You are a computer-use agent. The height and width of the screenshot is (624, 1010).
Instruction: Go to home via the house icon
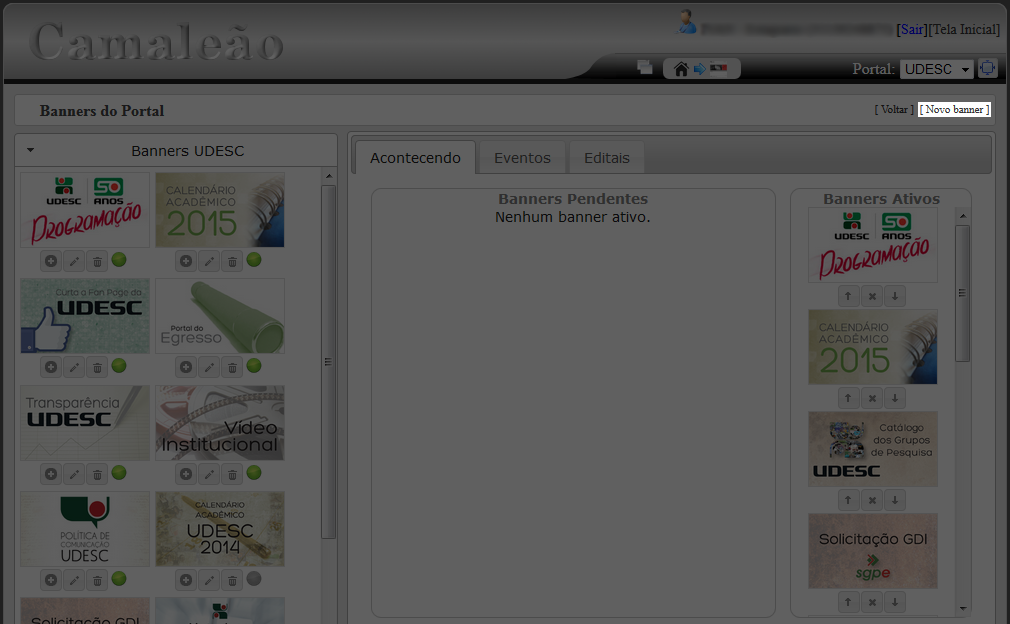(681, 69)
